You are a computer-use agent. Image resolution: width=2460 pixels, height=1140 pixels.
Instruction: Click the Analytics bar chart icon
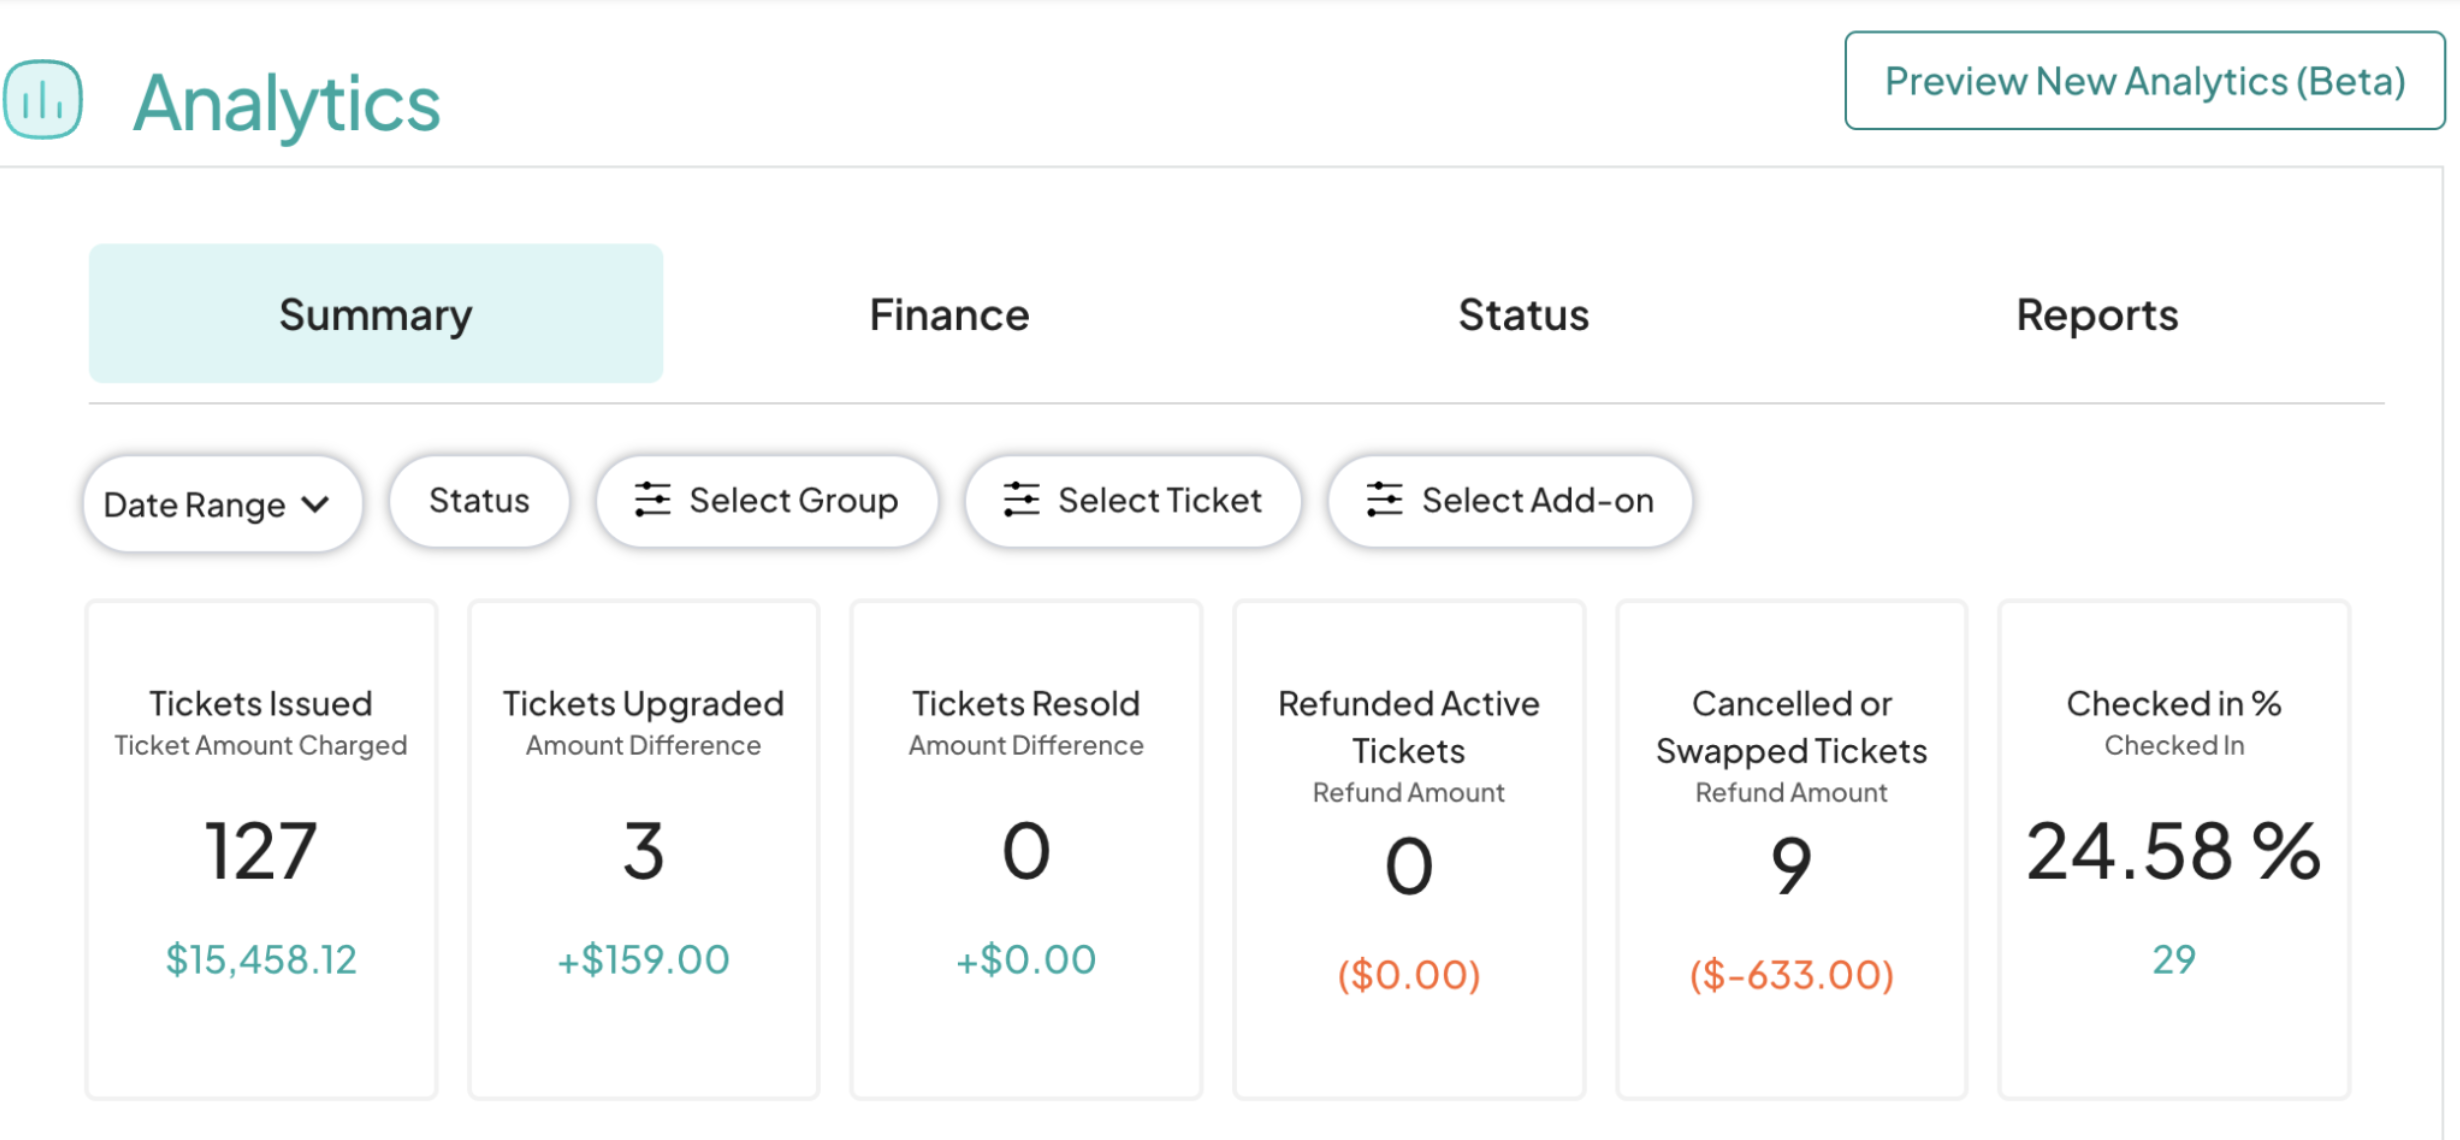coord(43,99)
